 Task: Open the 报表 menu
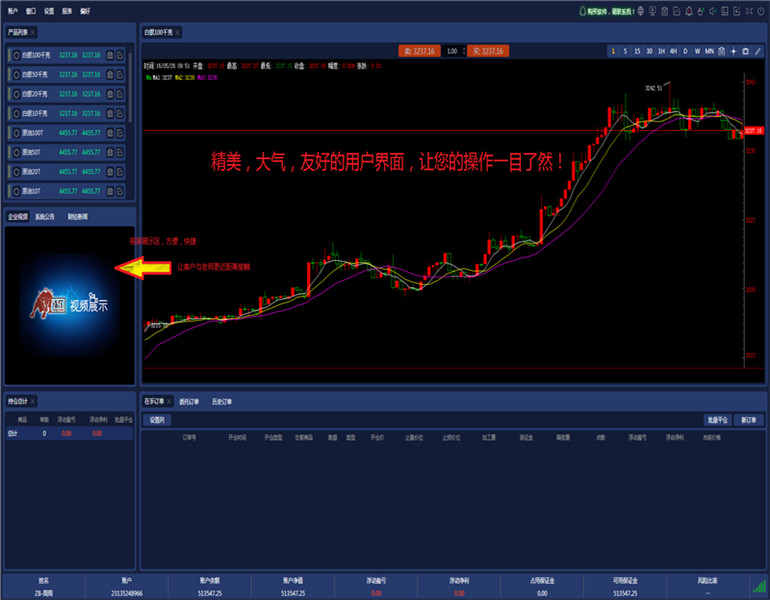pyautogui.click(x=67, y=11)
